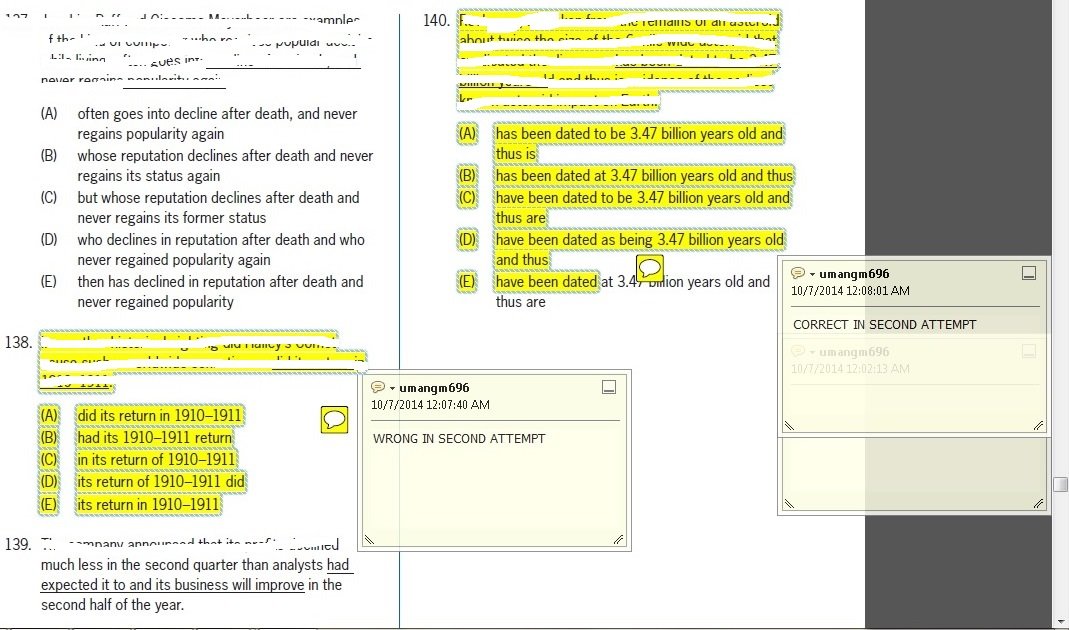Click the vertical scrollbar thumb
The width and height of the screenshot is (1069, 630).
tap(1060, 485)
